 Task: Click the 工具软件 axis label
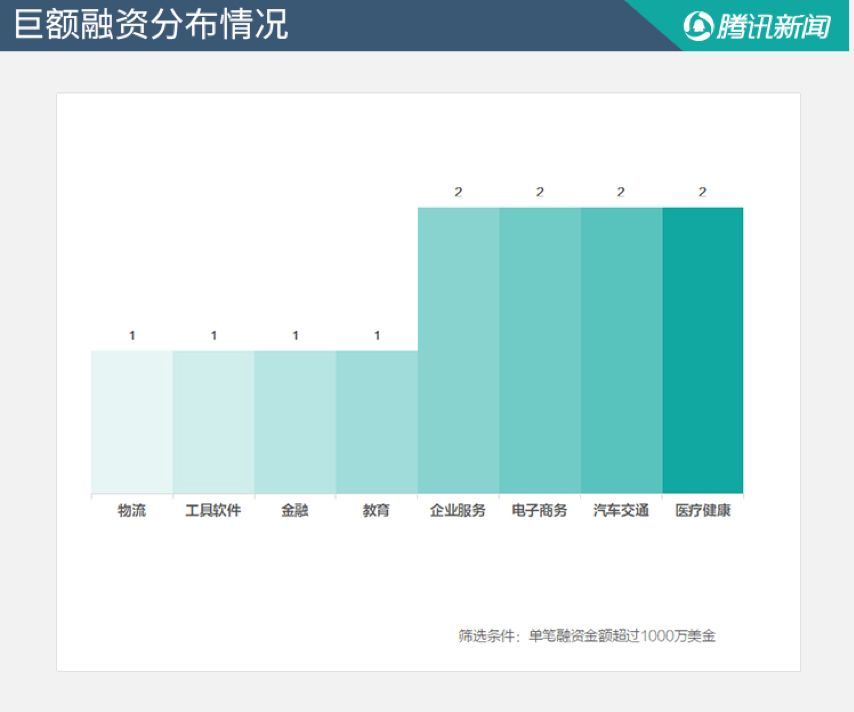click(x=213, y=510)
